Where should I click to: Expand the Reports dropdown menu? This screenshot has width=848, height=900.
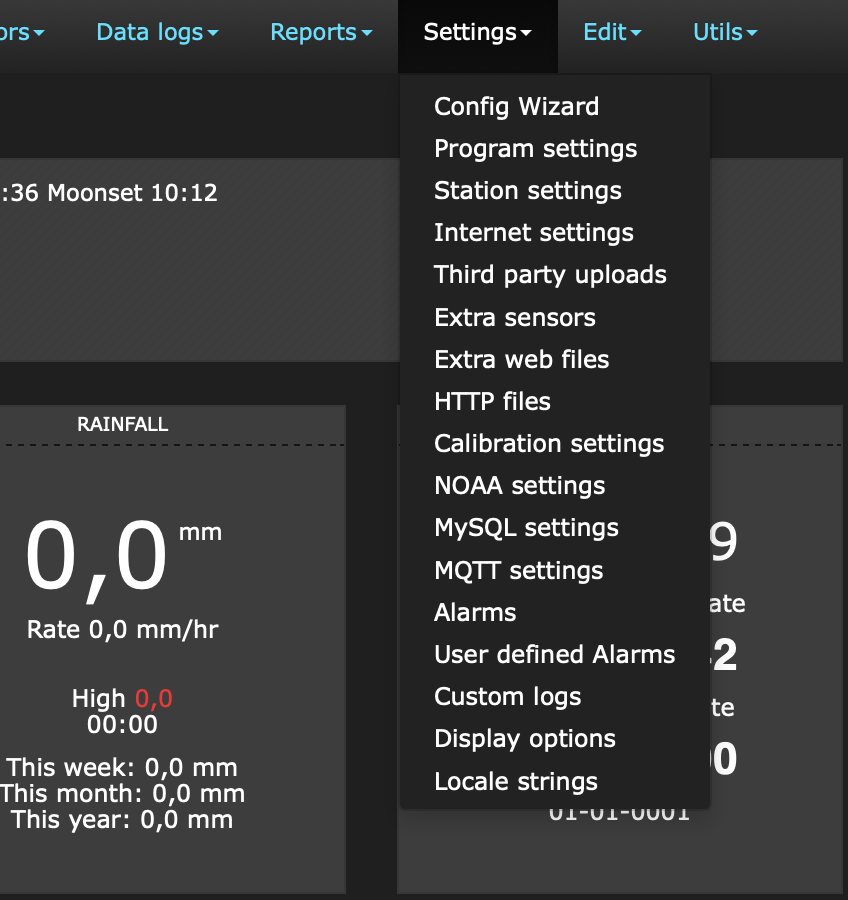[321, 33]
